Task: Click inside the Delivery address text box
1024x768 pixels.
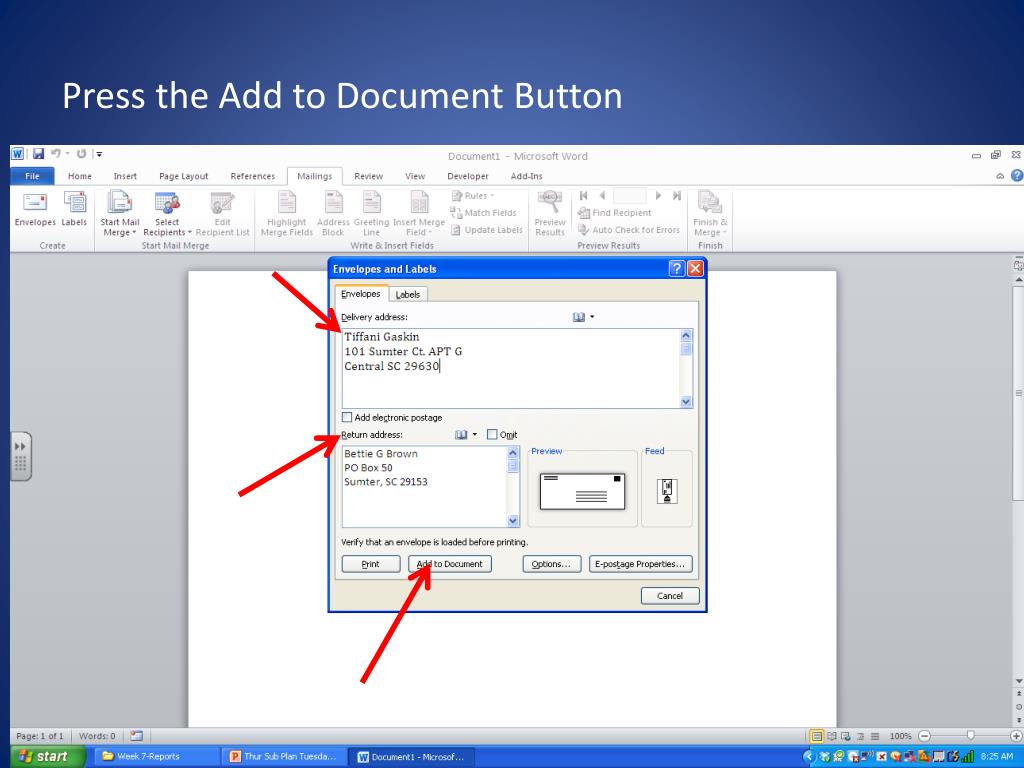Action: (511, 369)
